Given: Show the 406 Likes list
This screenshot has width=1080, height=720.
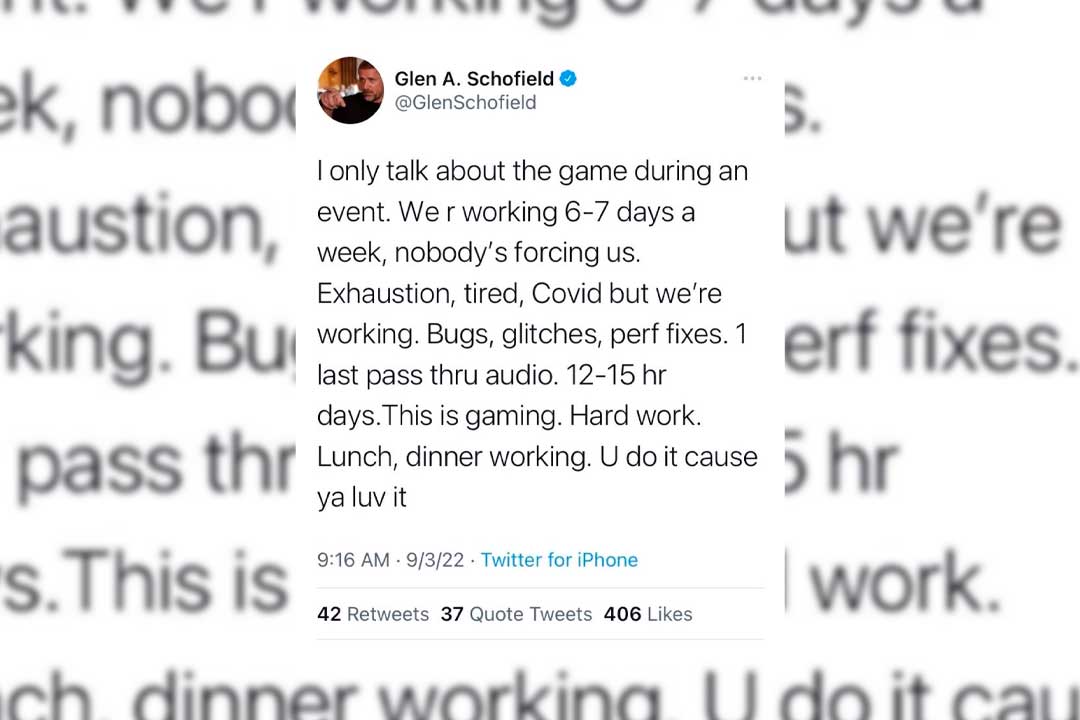Looking at the screenshot, I should pyautogui.click(x=648, y=614).
